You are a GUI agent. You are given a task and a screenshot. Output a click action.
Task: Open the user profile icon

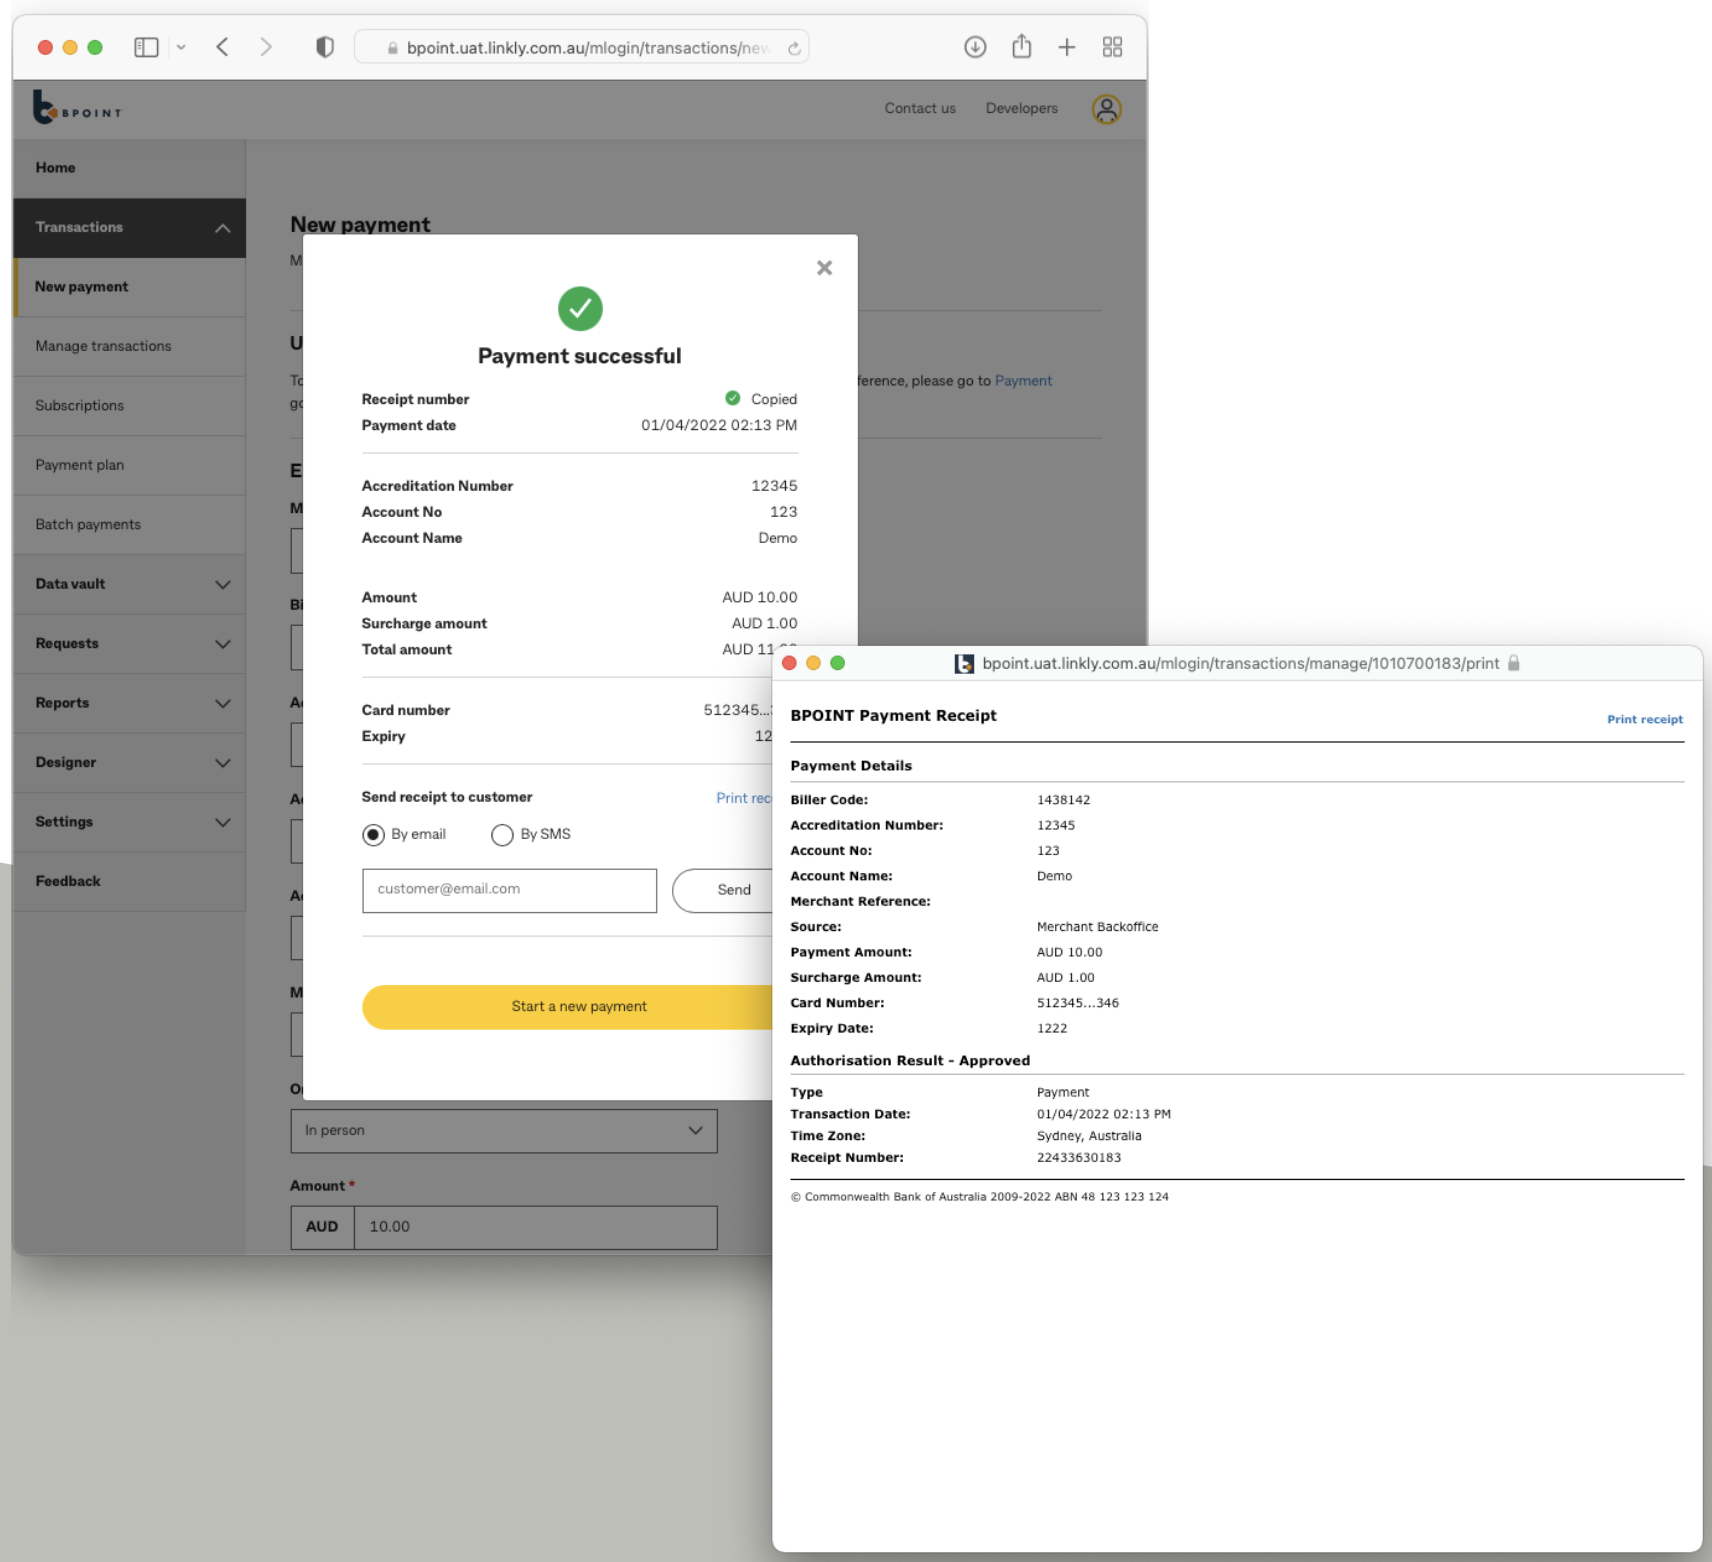[1106, 109]
